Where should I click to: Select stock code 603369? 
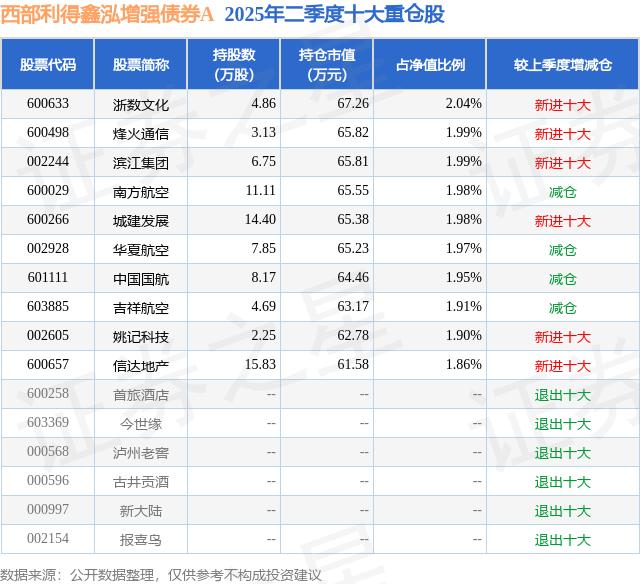coord(48,422)
